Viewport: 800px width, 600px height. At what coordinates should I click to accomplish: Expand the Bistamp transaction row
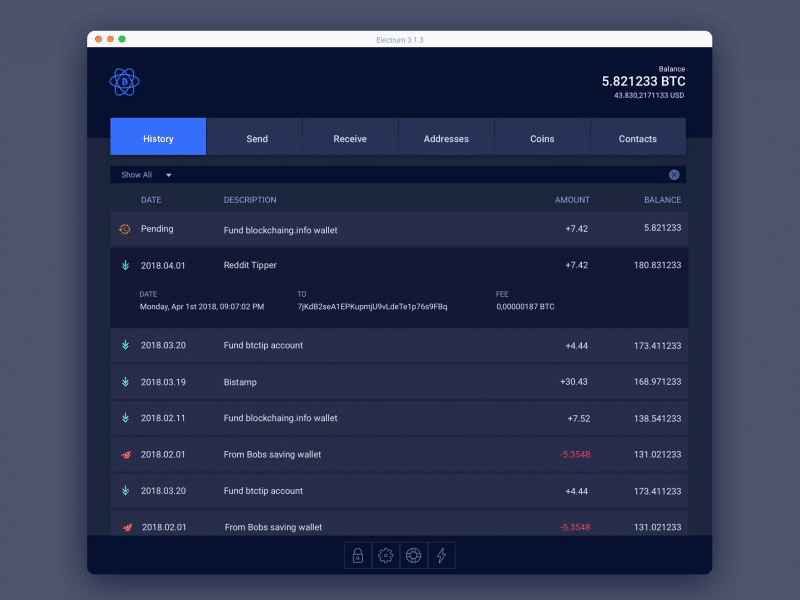pyautogui.click(x=398, y=382)
